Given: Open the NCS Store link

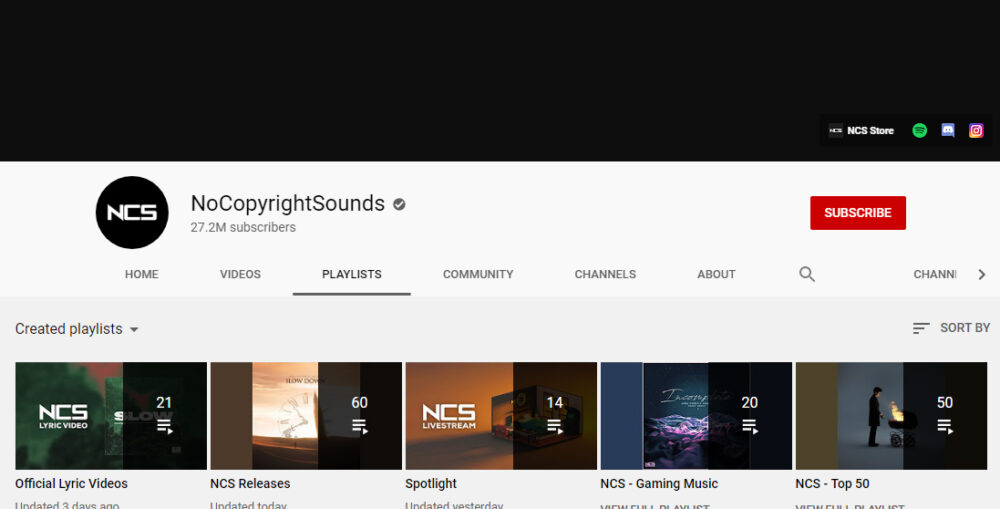Looking at the screenshot, I should pos(861,131).
